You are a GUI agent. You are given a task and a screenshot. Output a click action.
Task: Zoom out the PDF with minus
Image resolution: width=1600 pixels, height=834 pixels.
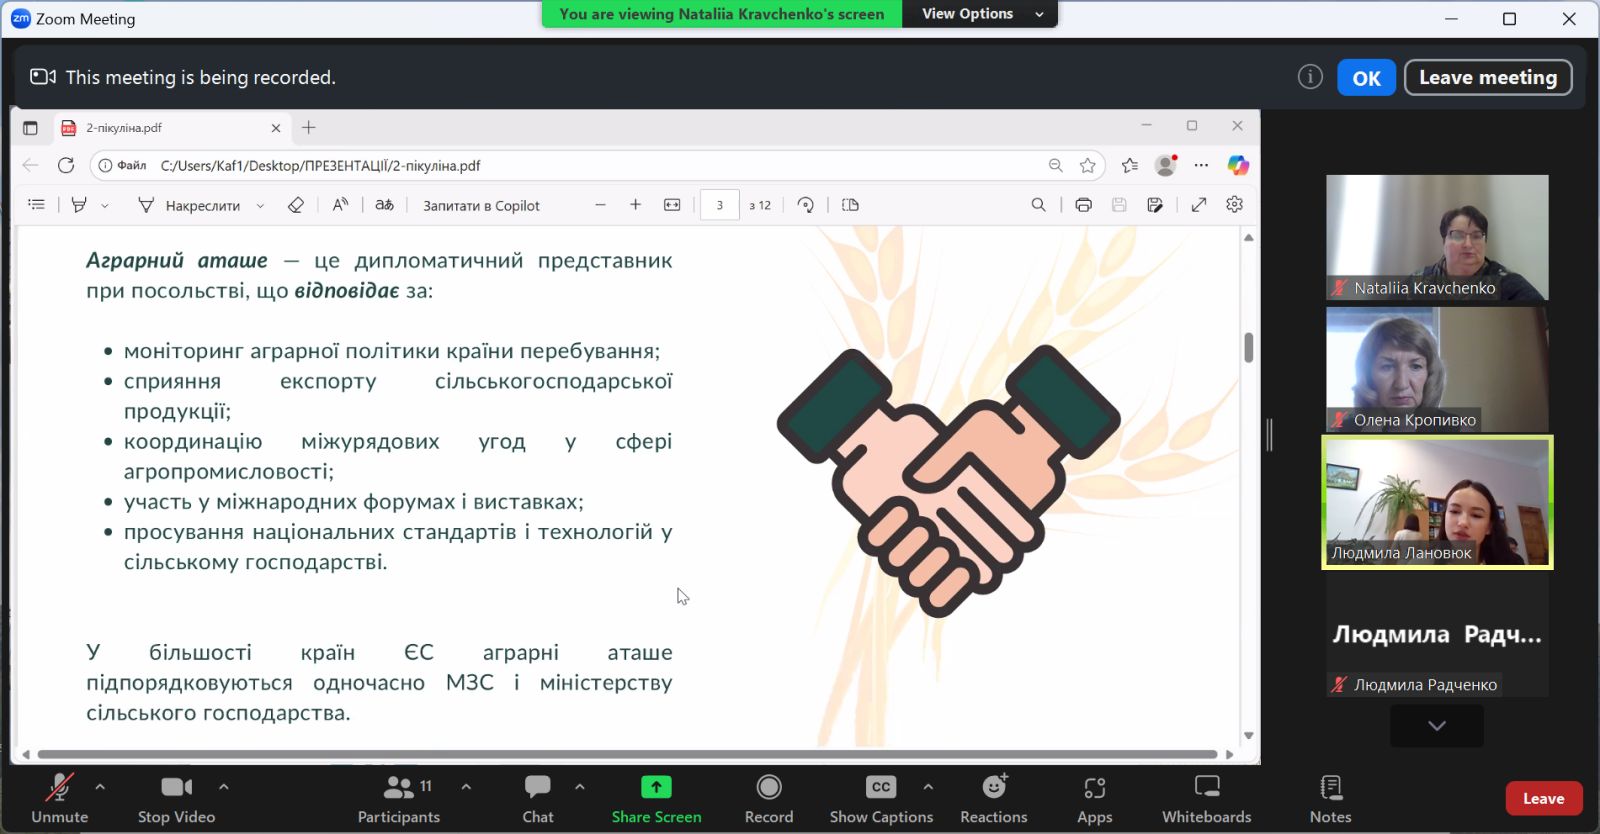point(600,205)
